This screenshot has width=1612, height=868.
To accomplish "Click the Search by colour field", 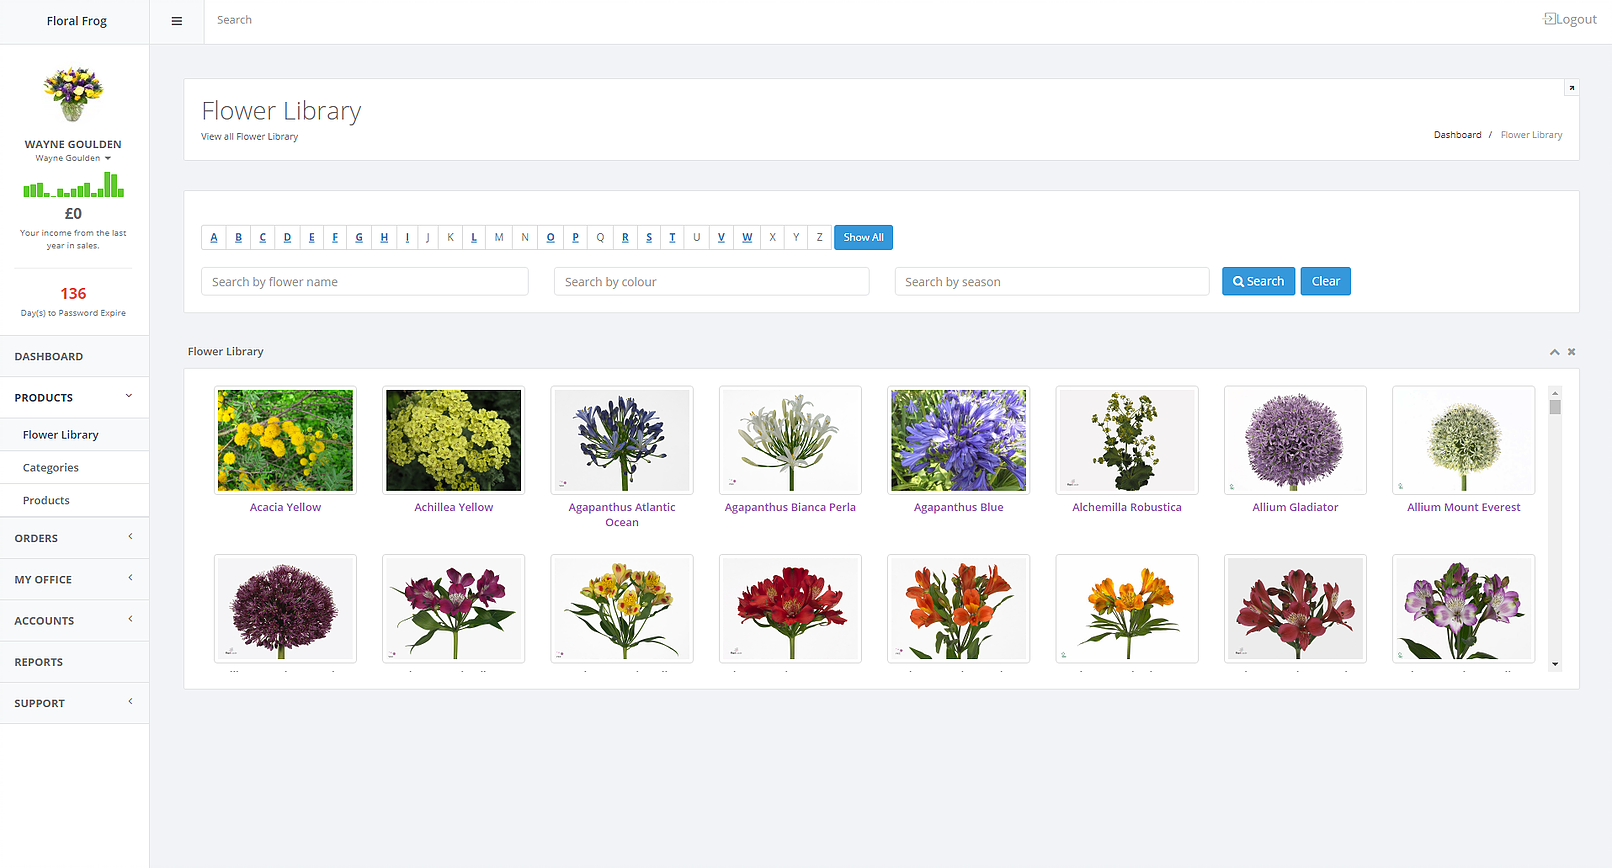I will click(x=711, y=282).
